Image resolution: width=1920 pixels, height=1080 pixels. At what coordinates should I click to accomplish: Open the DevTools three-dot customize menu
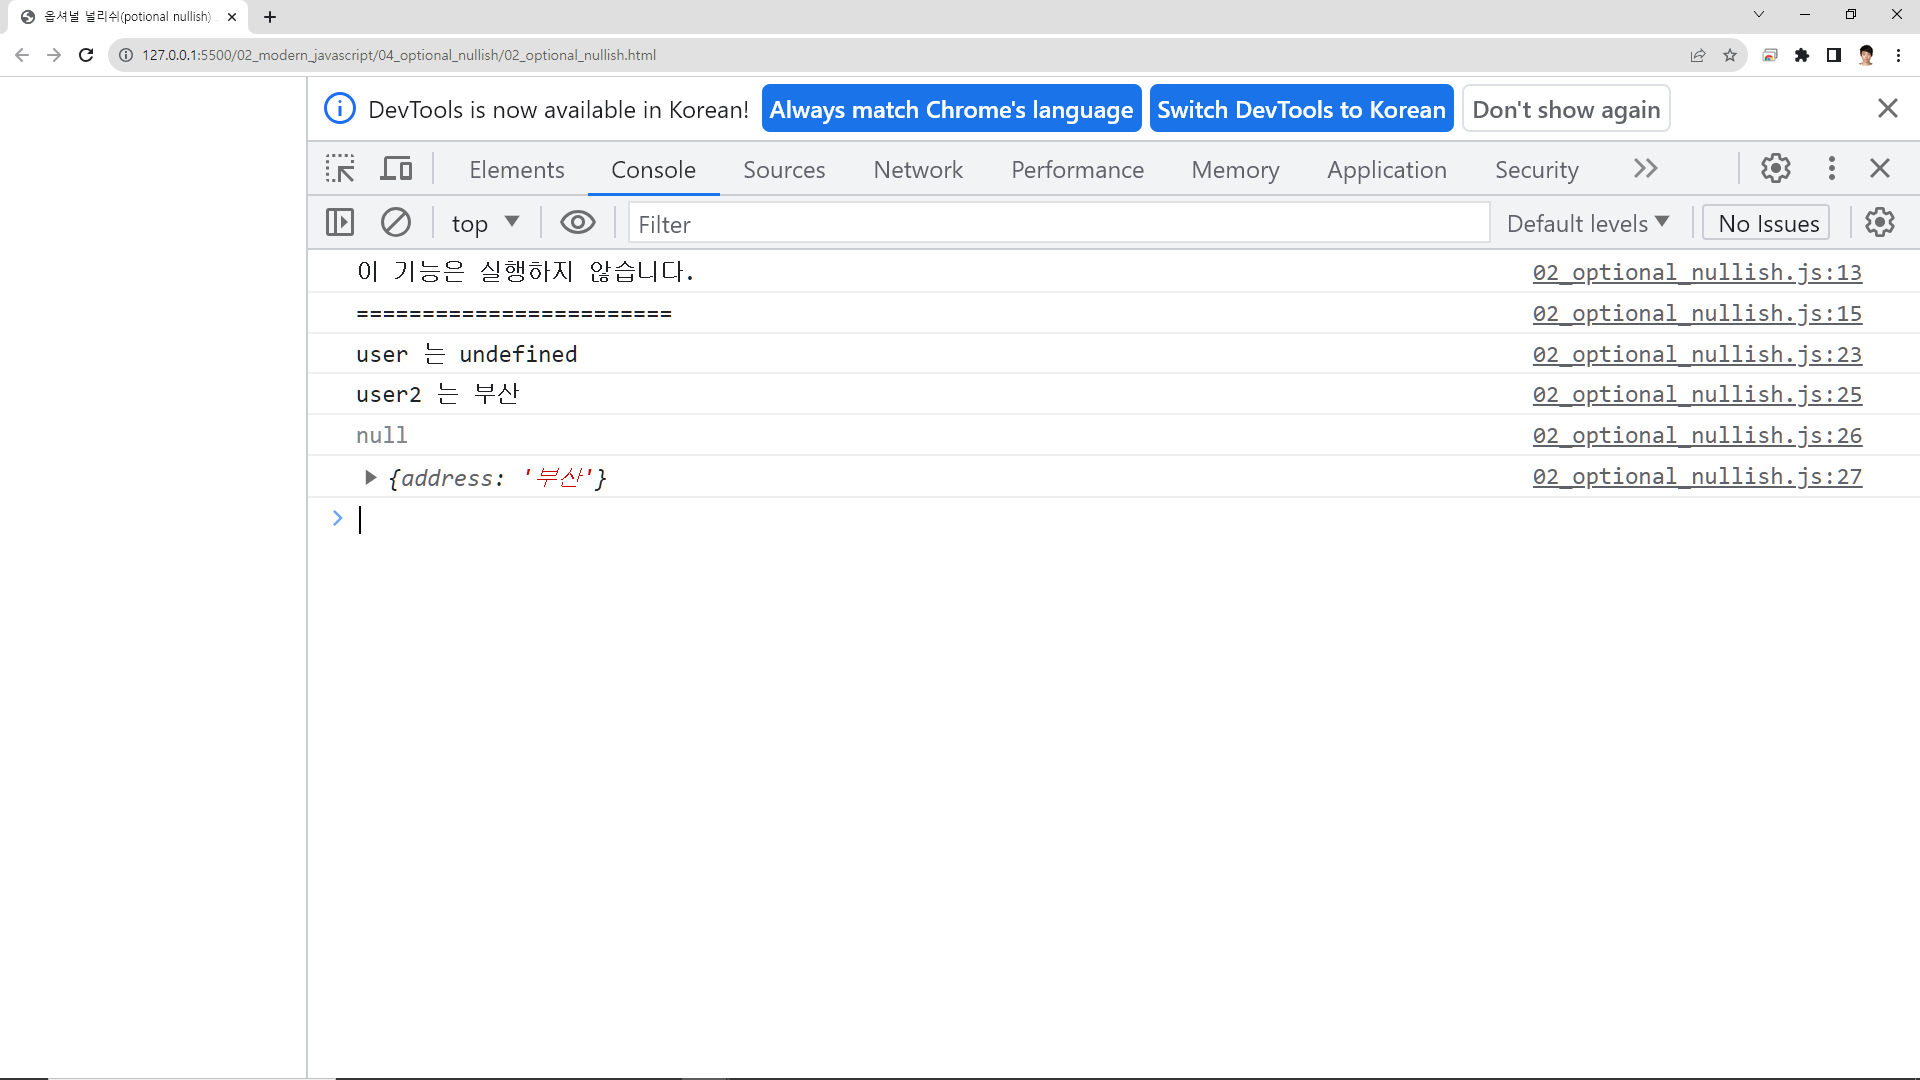tap(1831, 168)
